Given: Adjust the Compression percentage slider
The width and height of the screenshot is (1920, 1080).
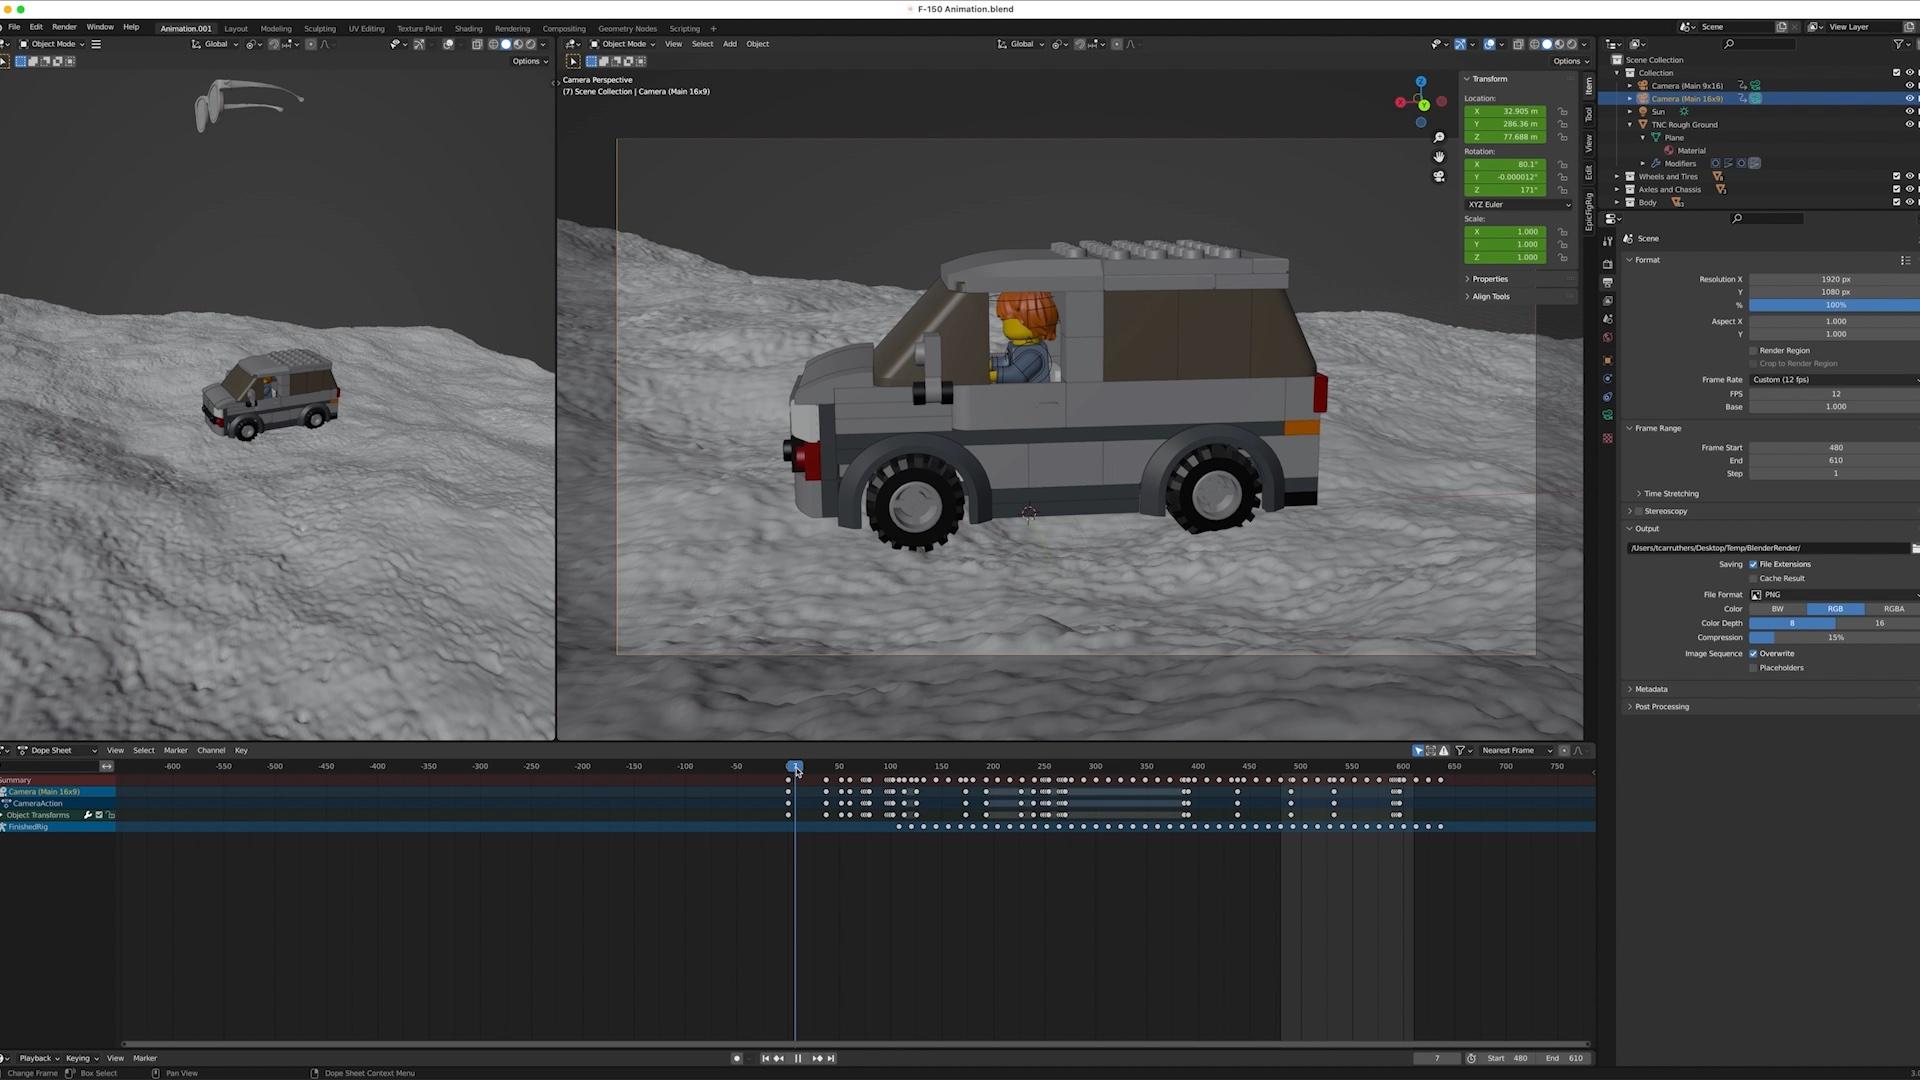Looking at the screenshot, I should [1834, 638].
